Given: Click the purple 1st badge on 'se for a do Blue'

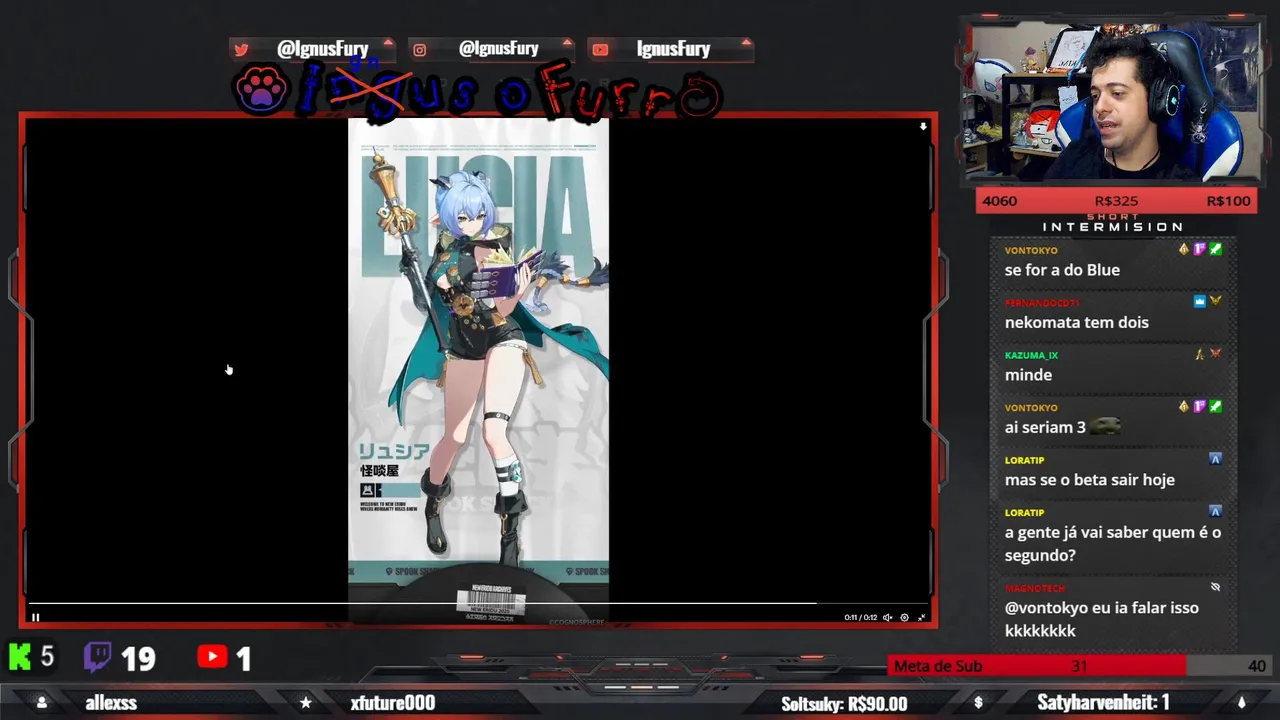Looking at the screenshot, I should click(1199, 249).
